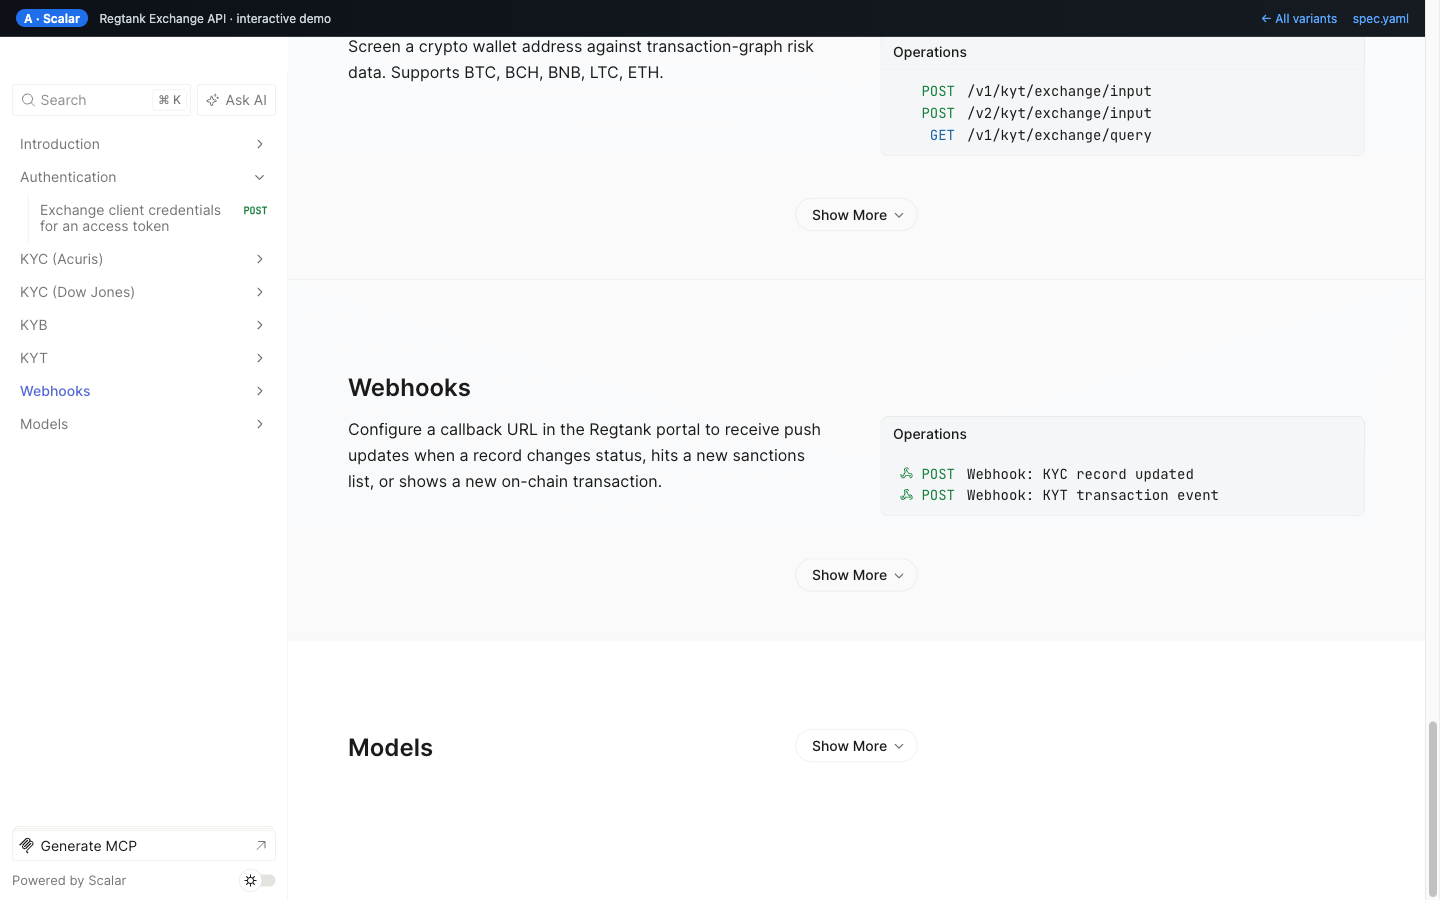Click the Webhooks section heading
This screenshot has height=900, width=1440.
coord(409,388)
